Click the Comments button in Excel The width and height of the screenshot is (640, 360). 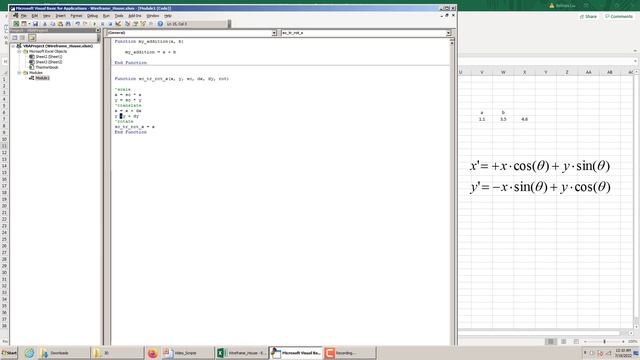click(619, 16)
